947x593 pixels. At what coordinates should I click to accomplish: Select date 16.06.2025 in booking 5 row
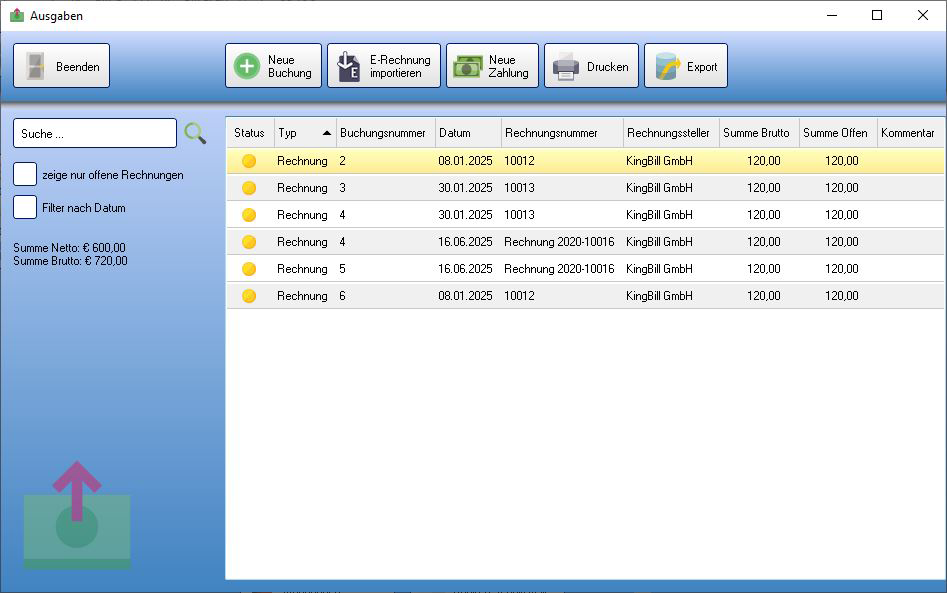[465, 269]
